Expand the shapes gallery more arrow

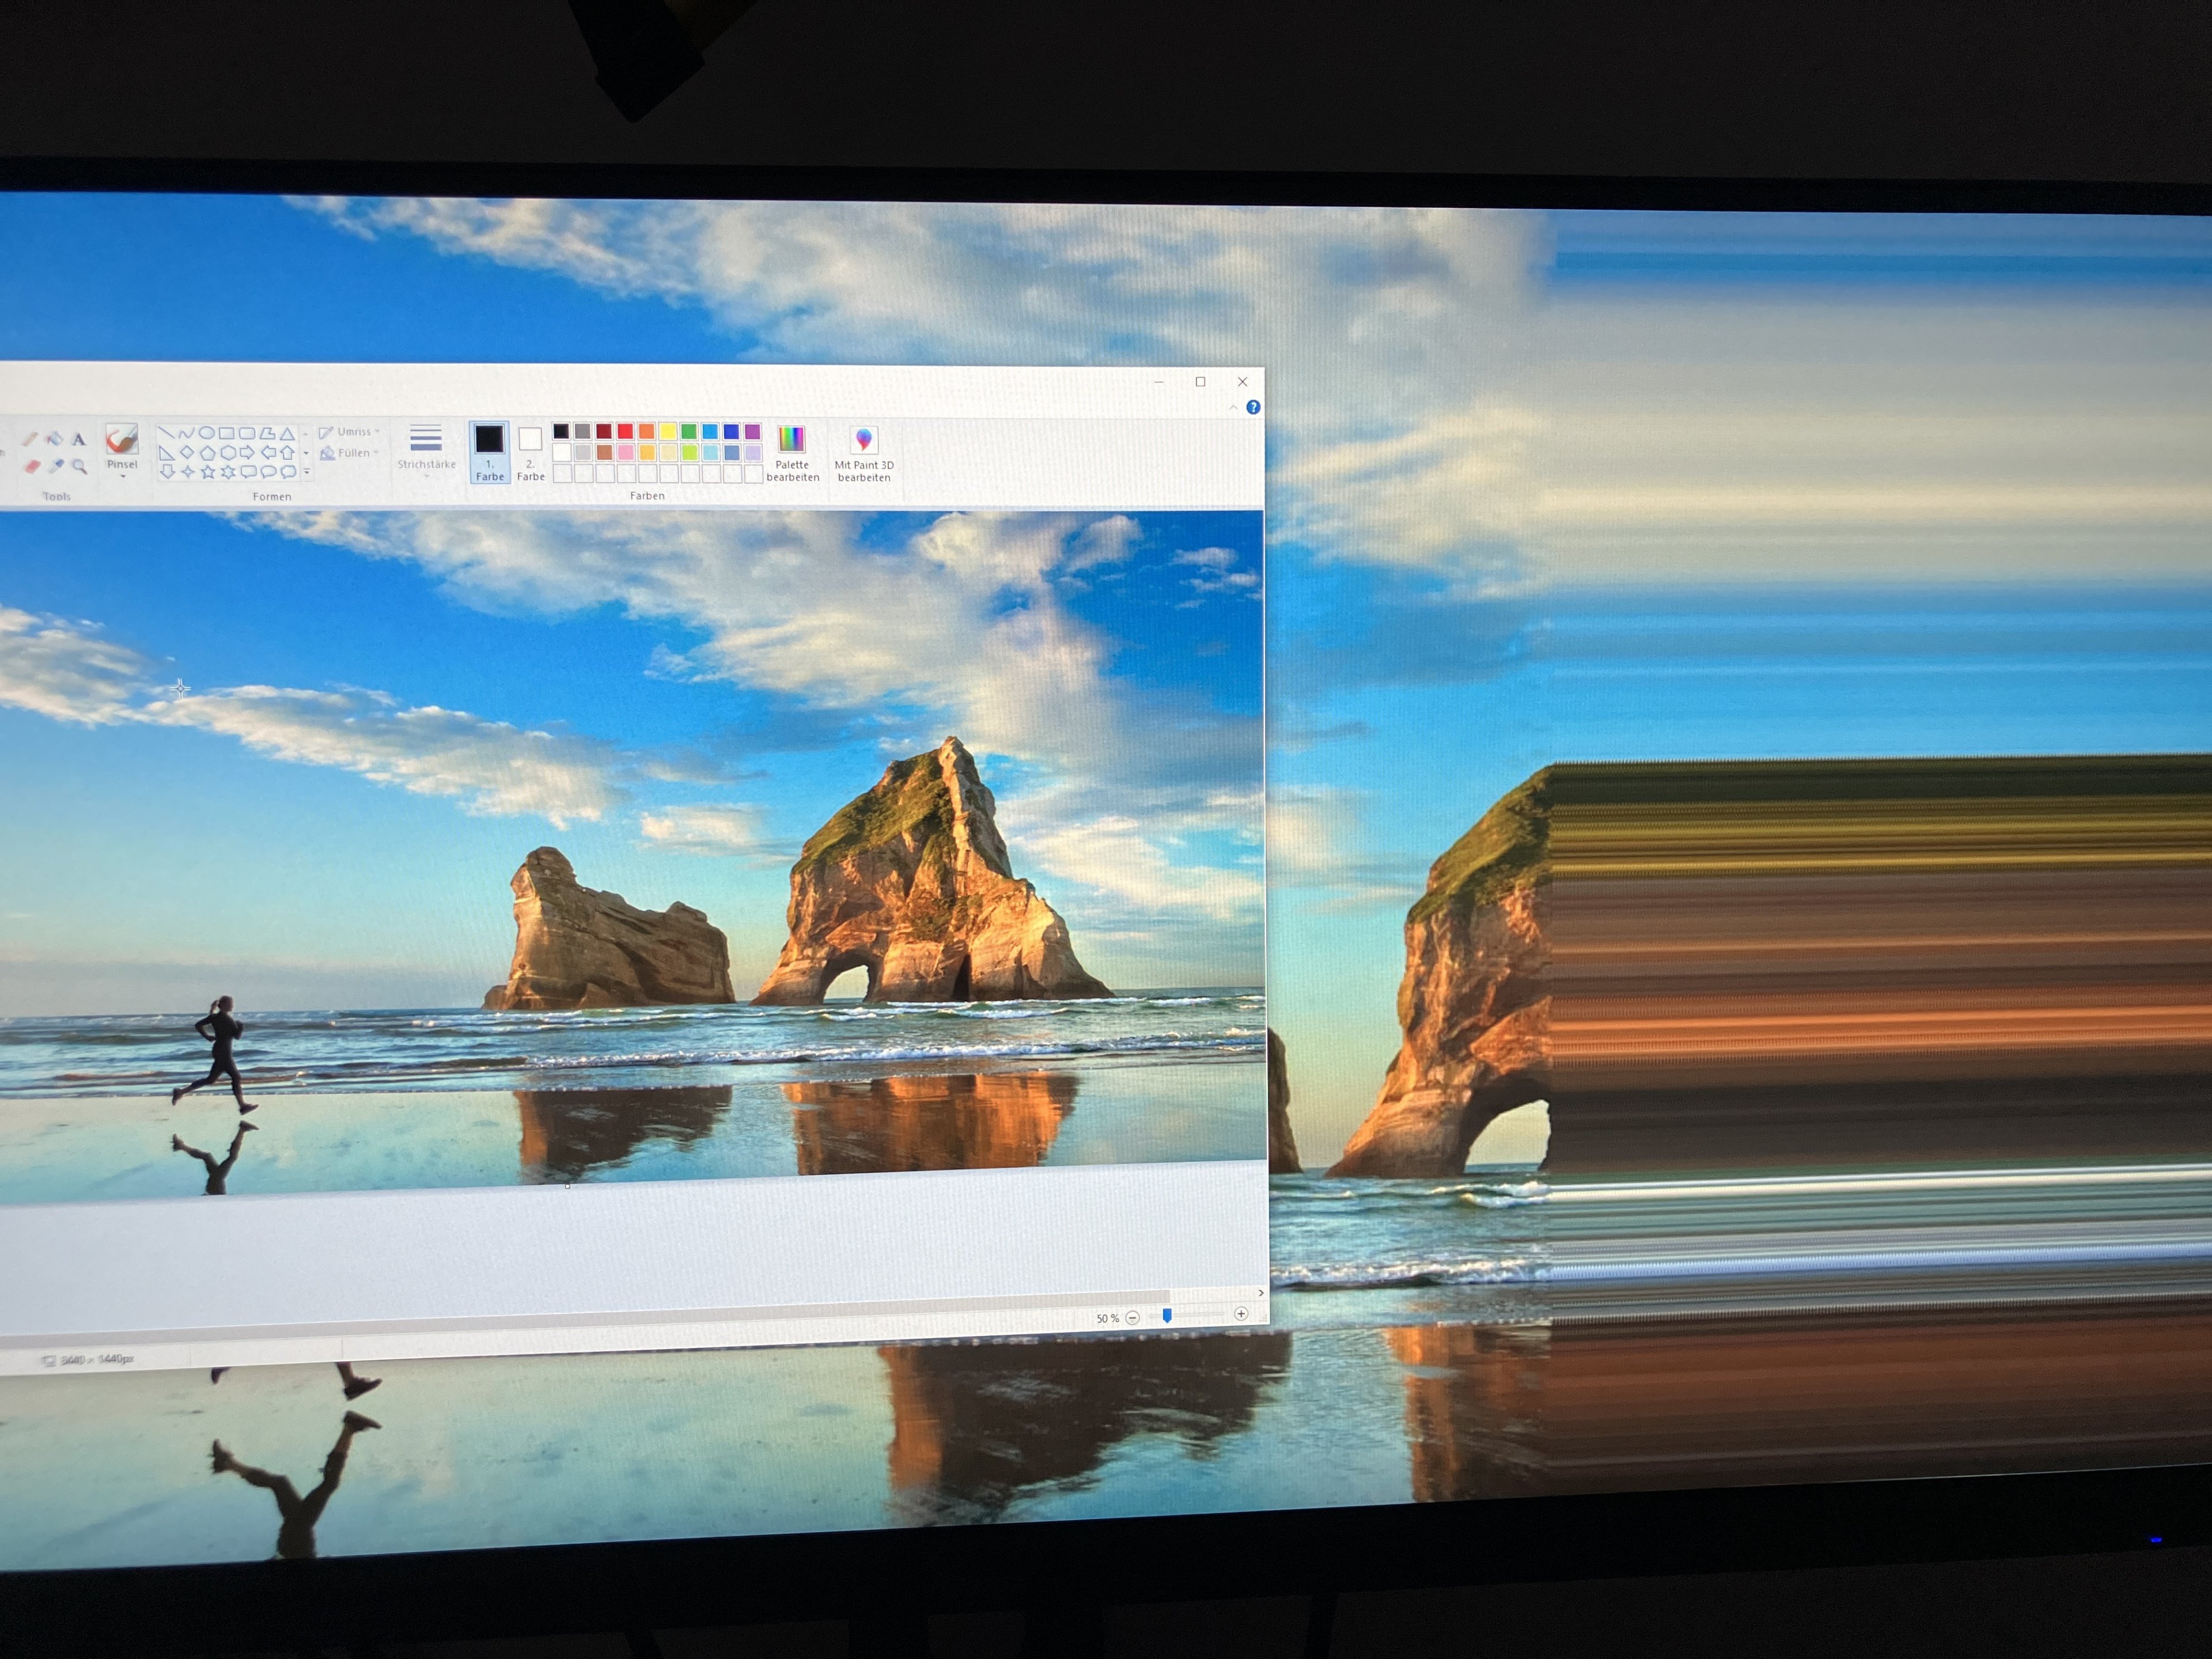click(x=306, y=472)
